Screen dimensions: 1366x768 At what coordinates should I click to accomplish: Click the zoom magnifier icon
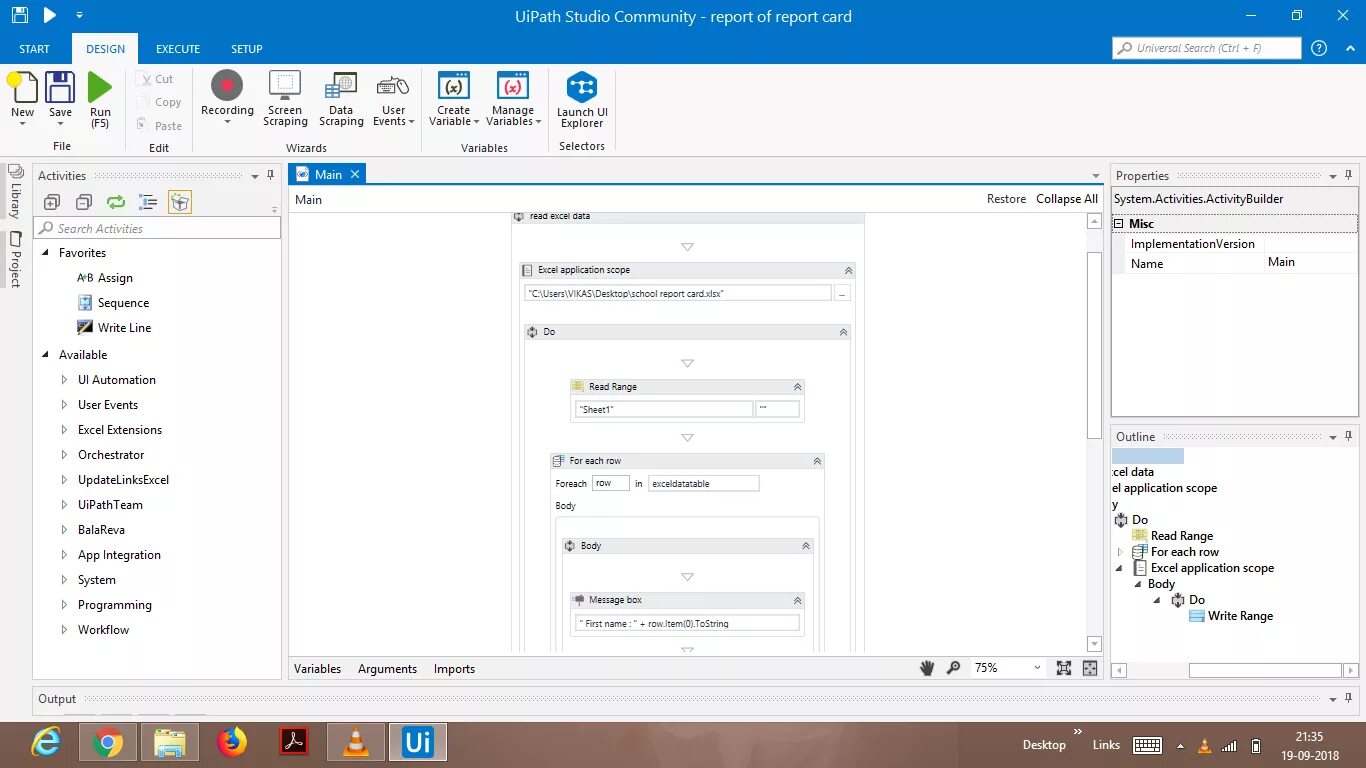point(953,668)
